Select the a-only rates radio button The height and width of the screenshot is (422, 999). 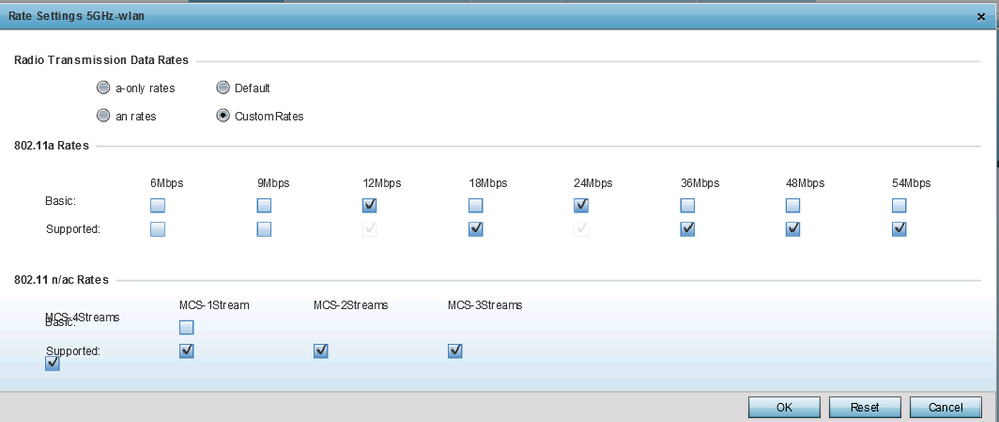(103, 88)
